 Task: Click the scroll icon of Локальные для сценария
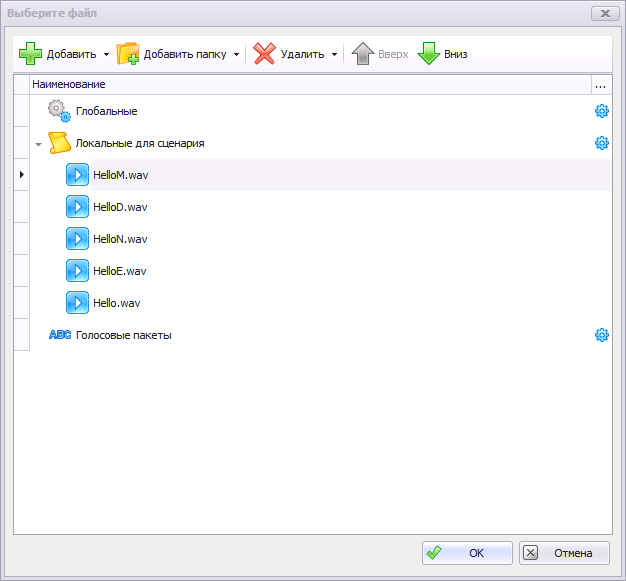[x=59, y=143]
